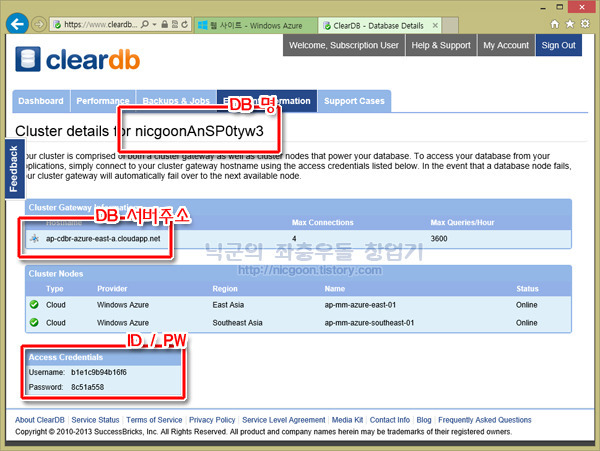The image size is (600, 451).
Task: Open the browser home icon
Action: click(554, 24)
